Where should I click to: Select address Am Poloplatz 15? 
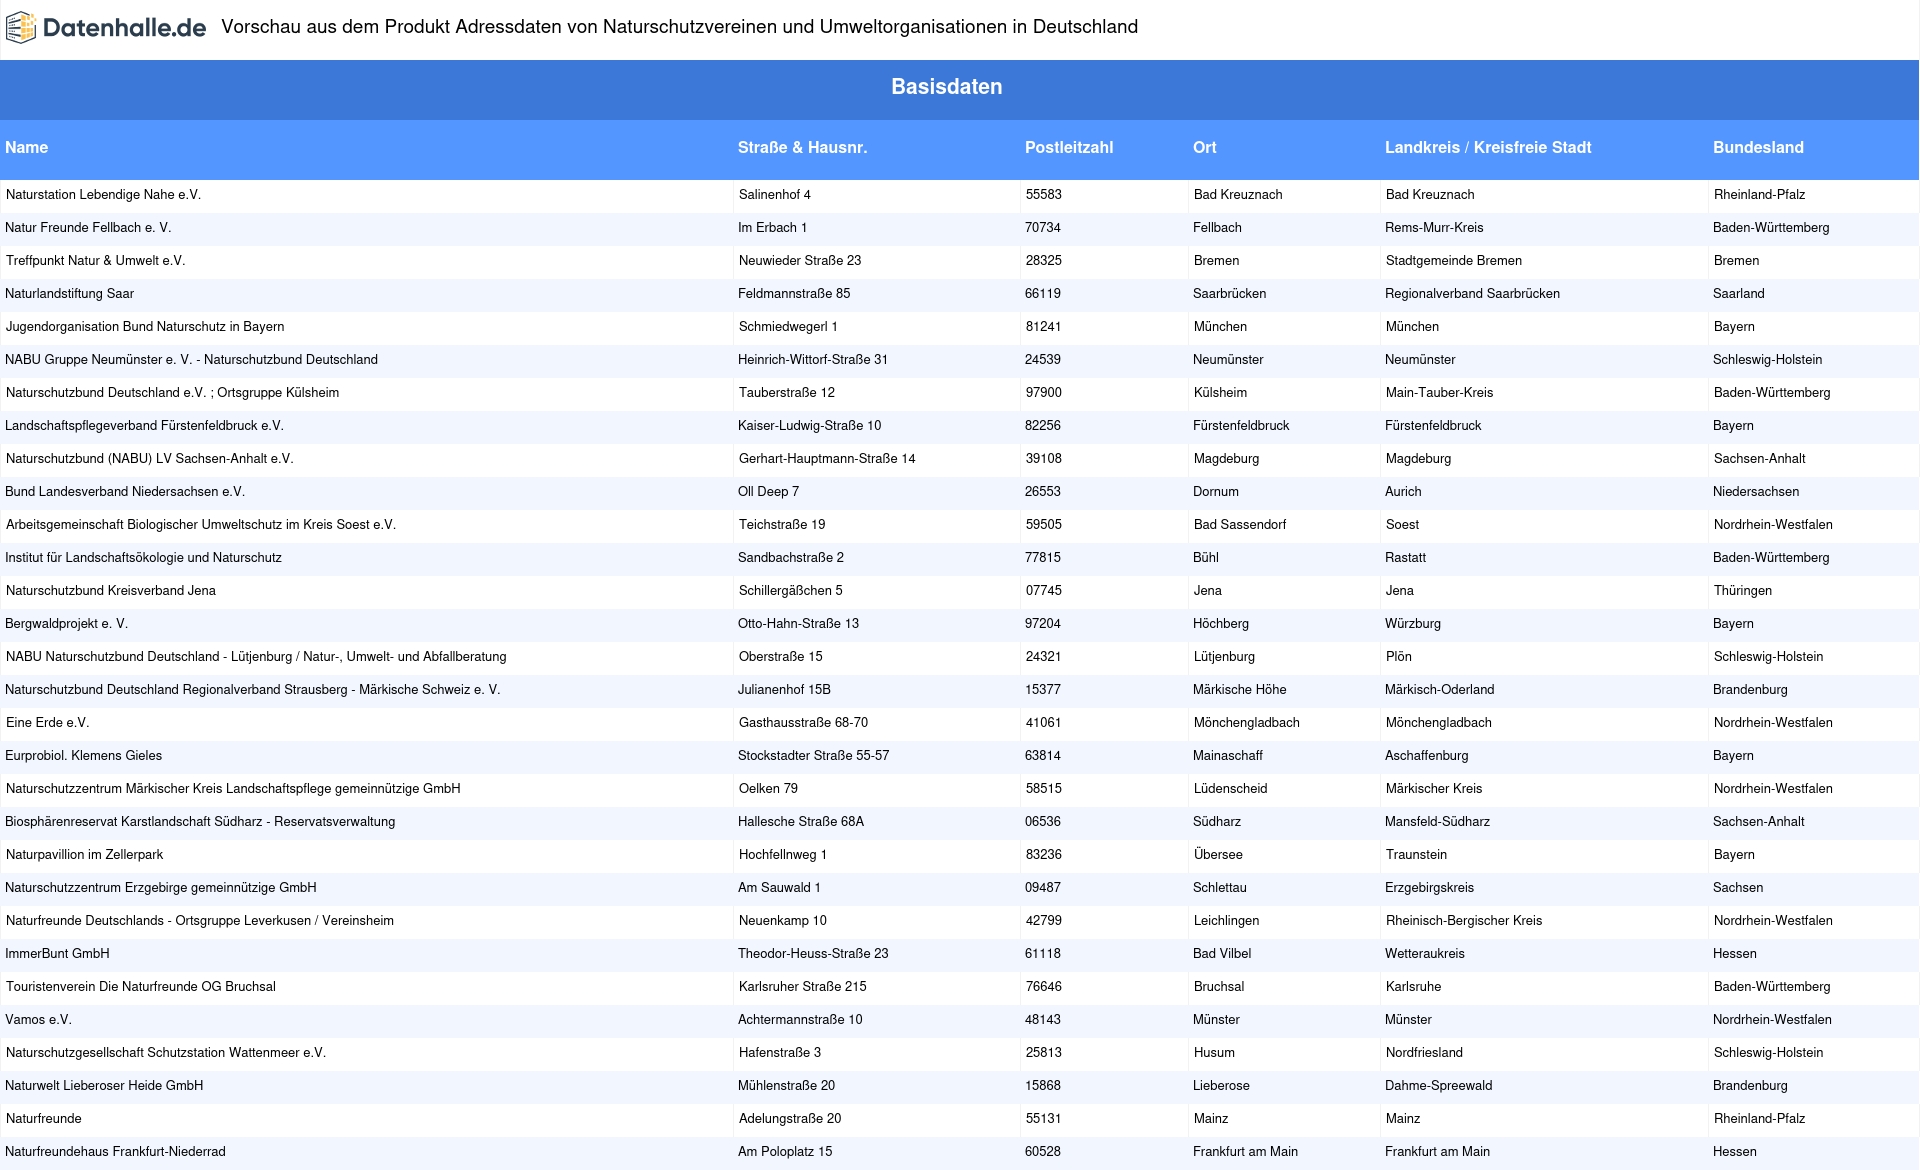click(785, 1152)
